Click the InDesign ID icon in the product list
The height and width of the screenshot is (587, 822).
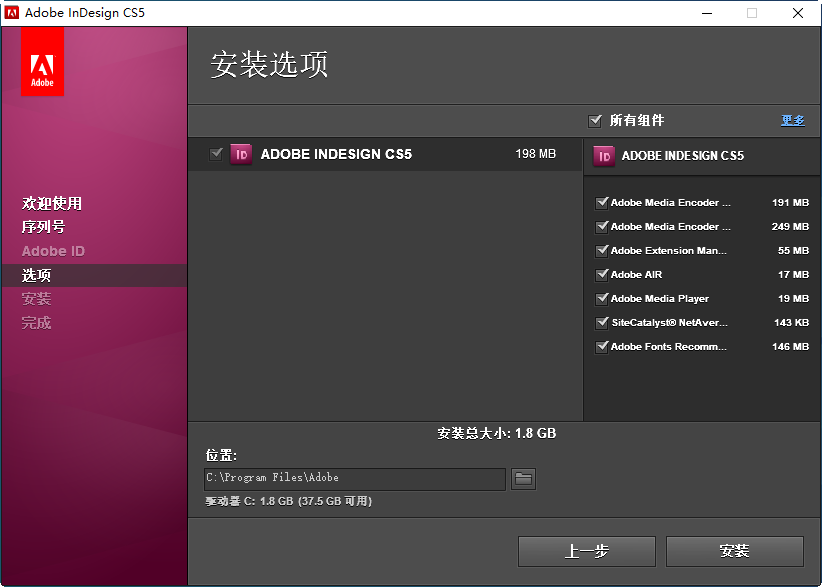click(x=240, y=154)
